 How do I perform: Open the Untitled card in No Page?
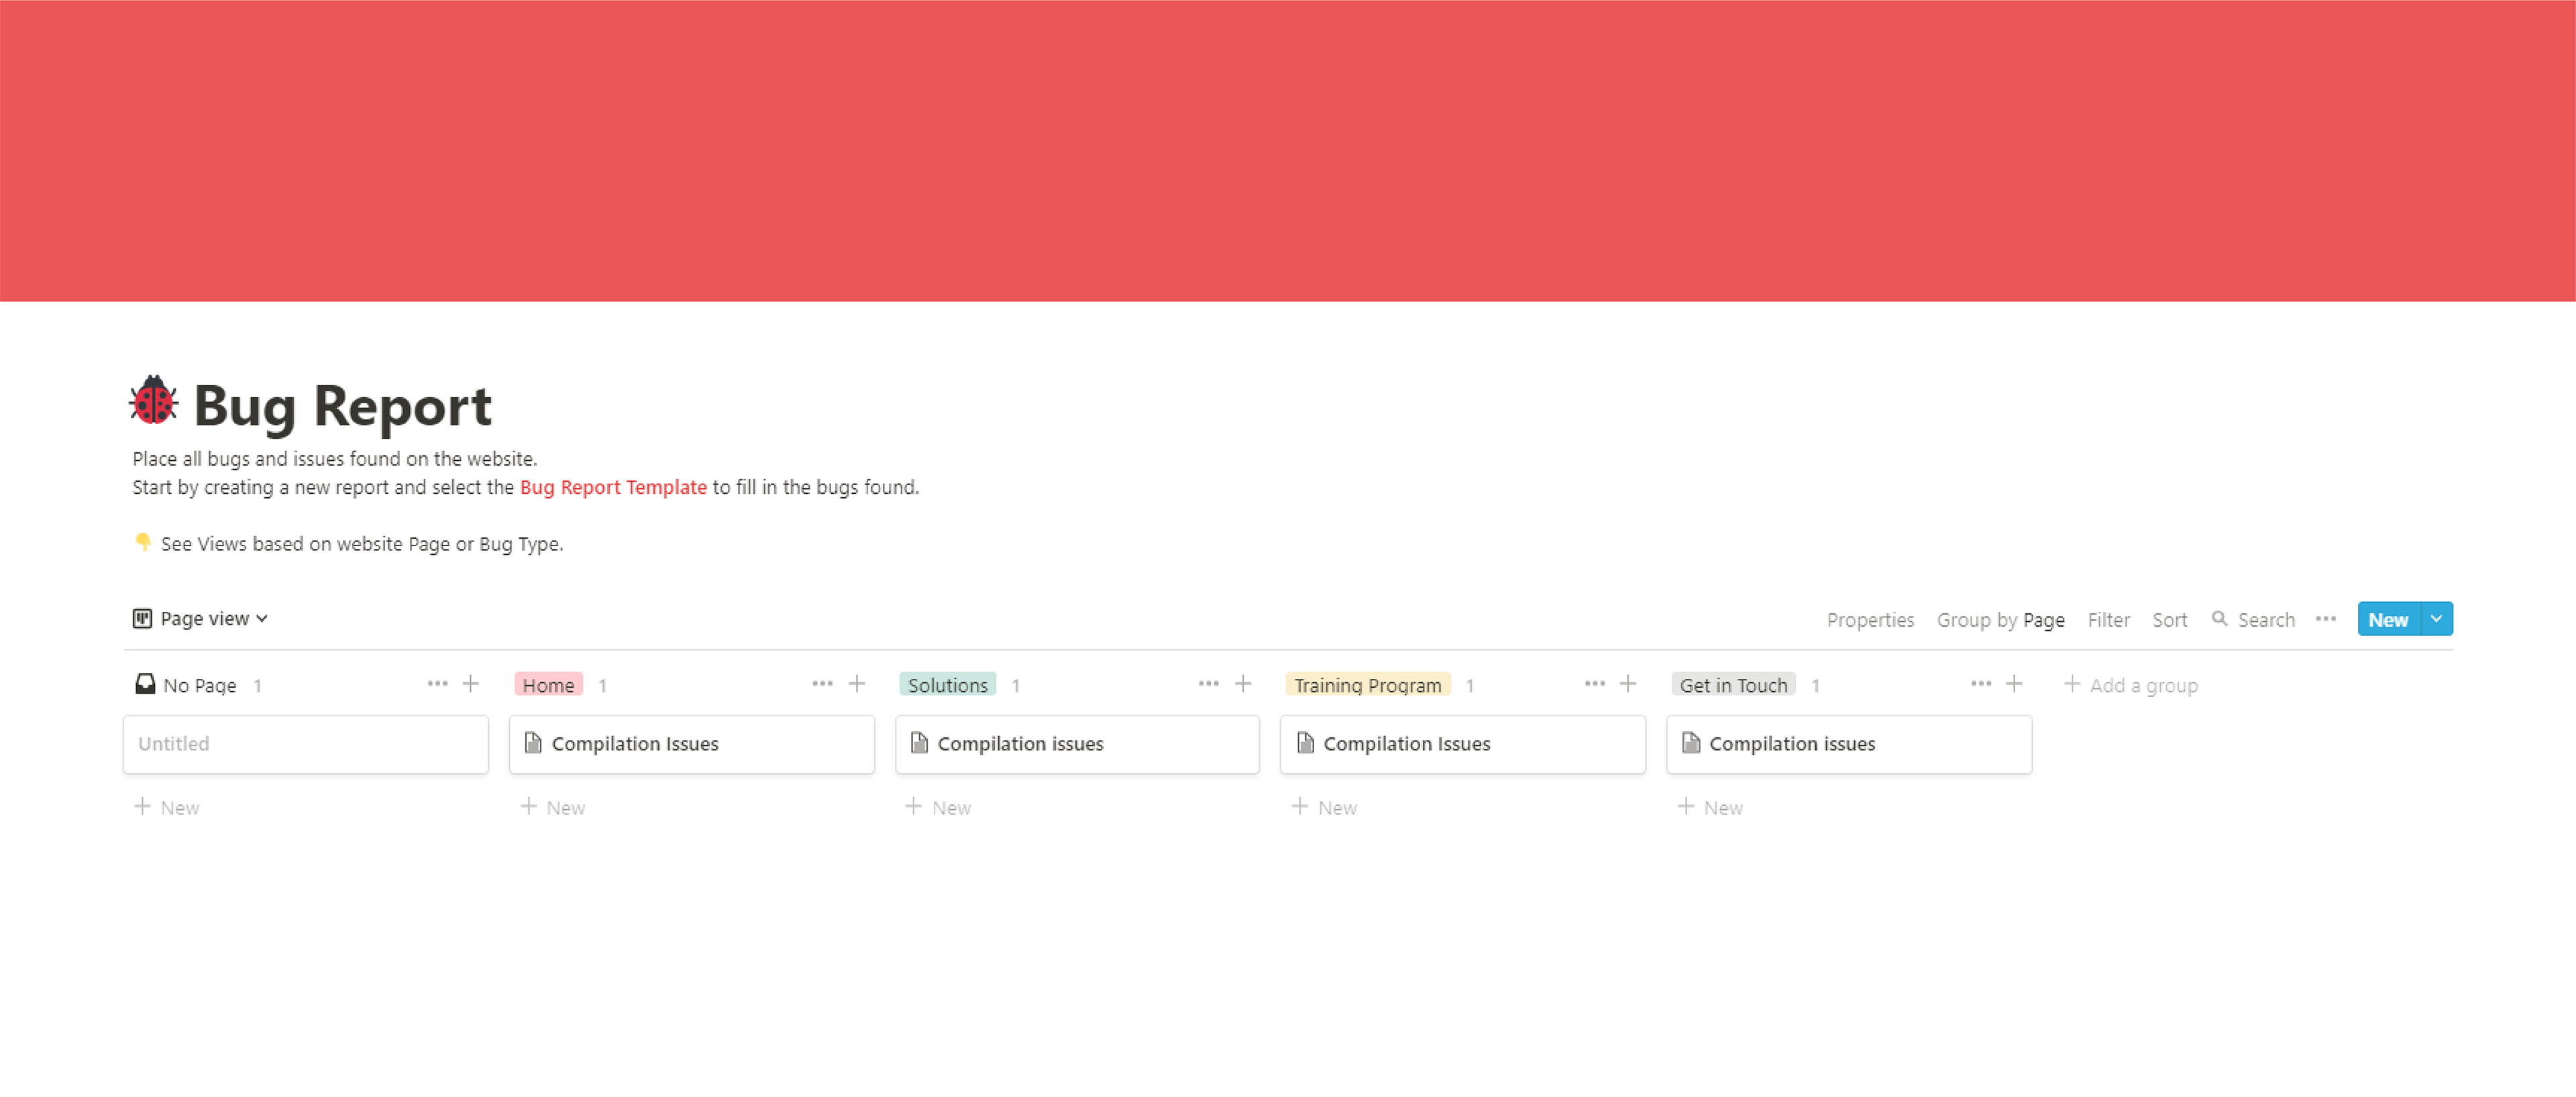tap(306, 744)
